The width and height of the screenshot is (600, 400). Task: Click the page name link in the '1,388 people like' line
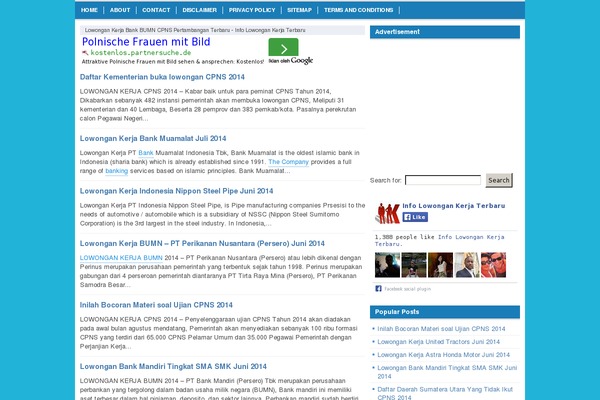tap(439, 240)
